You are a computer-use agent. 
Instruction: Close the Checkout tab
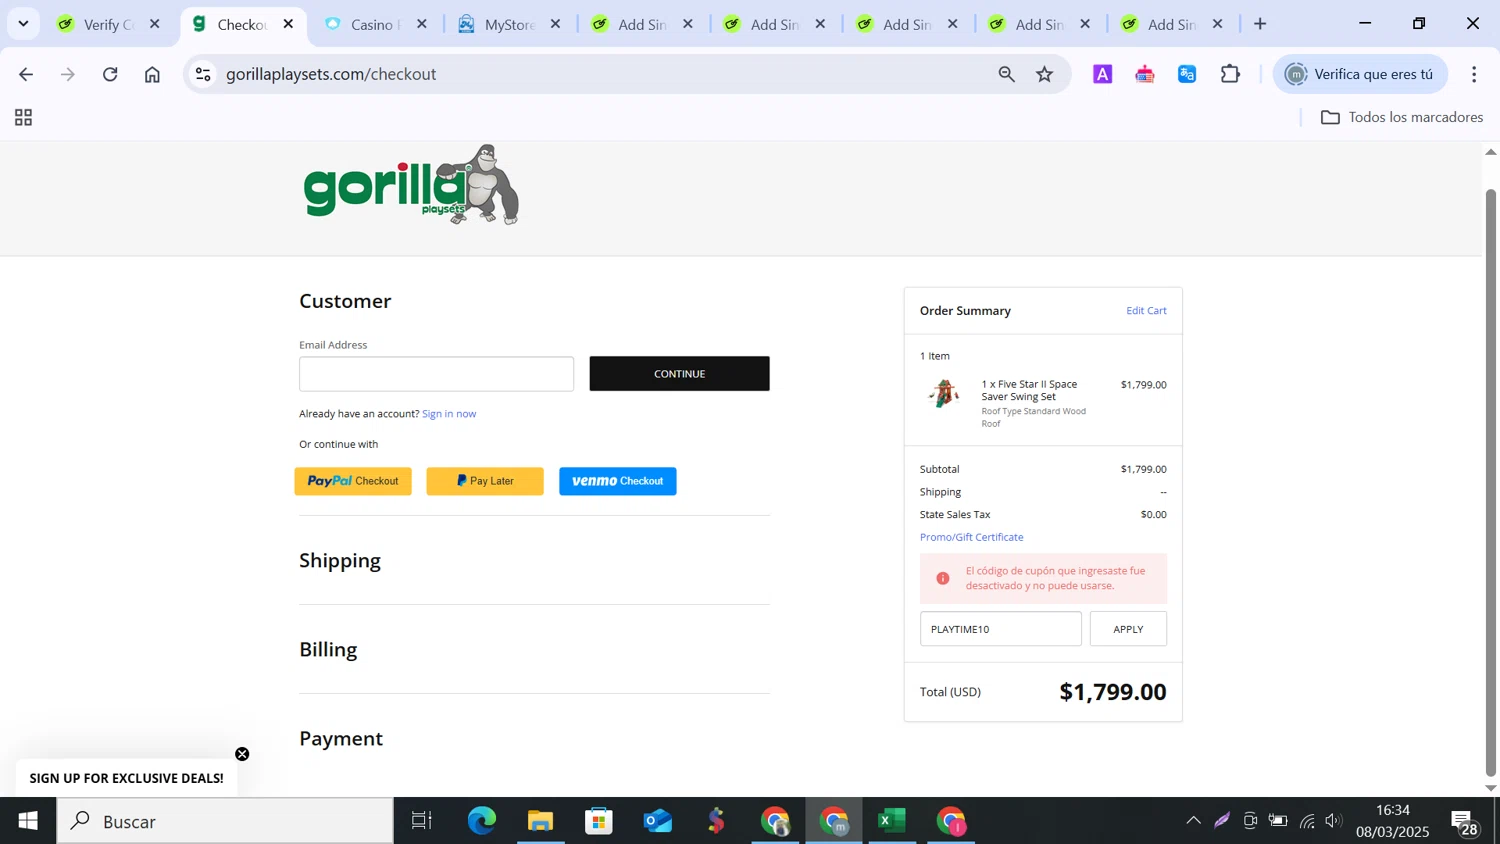coord(288,24)
